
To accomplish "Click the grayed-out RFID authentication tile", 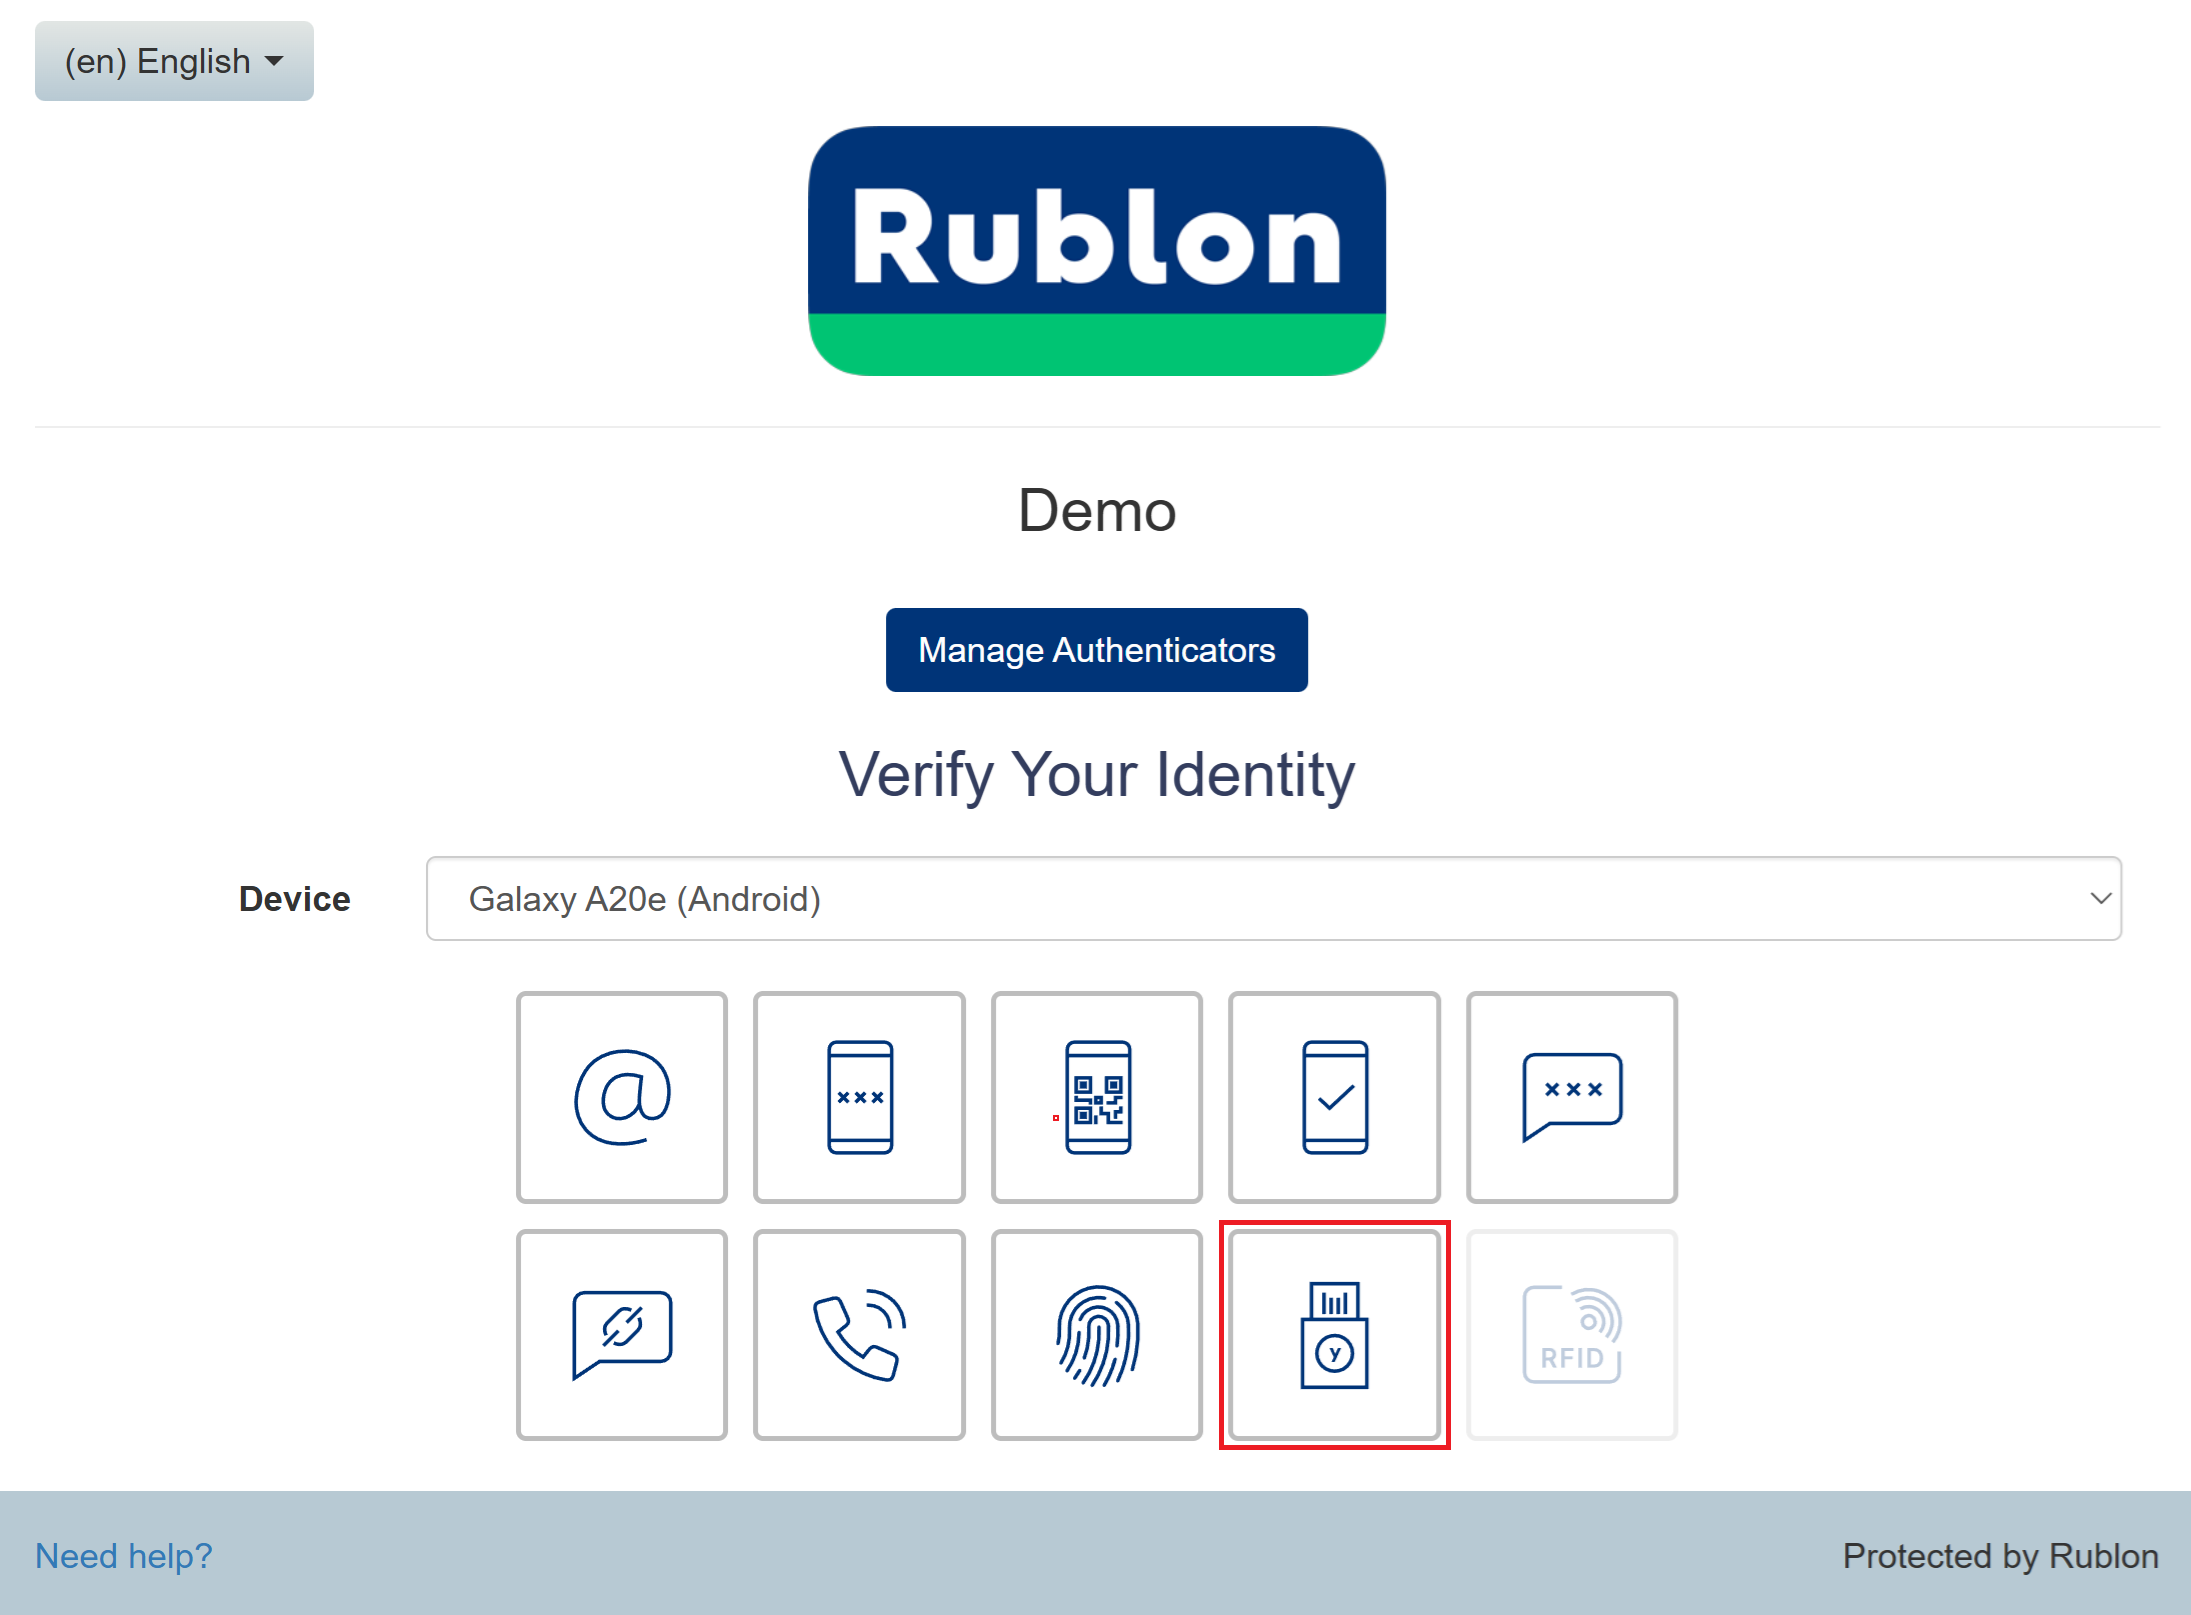I will point(1571,1335).
